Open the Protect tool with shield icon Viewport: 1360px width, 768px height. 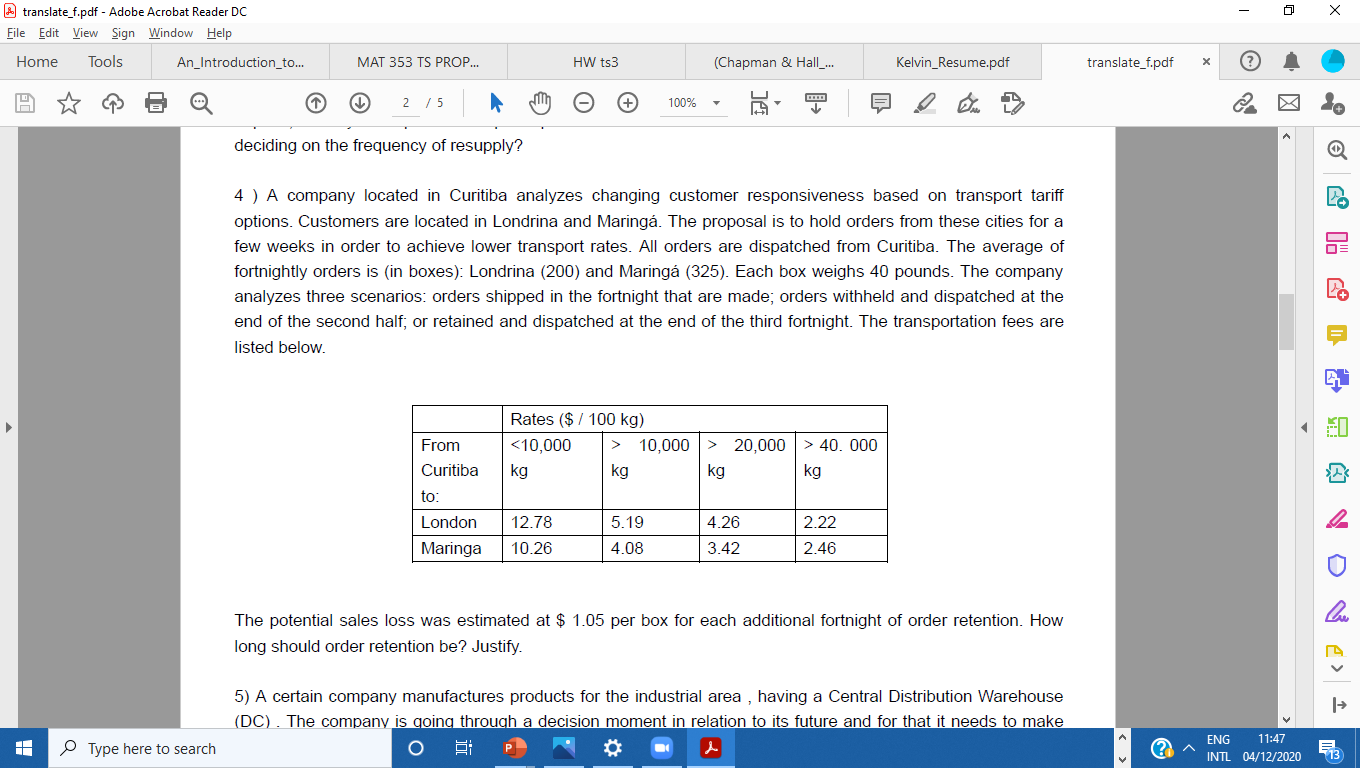[x=1337, y=565]
